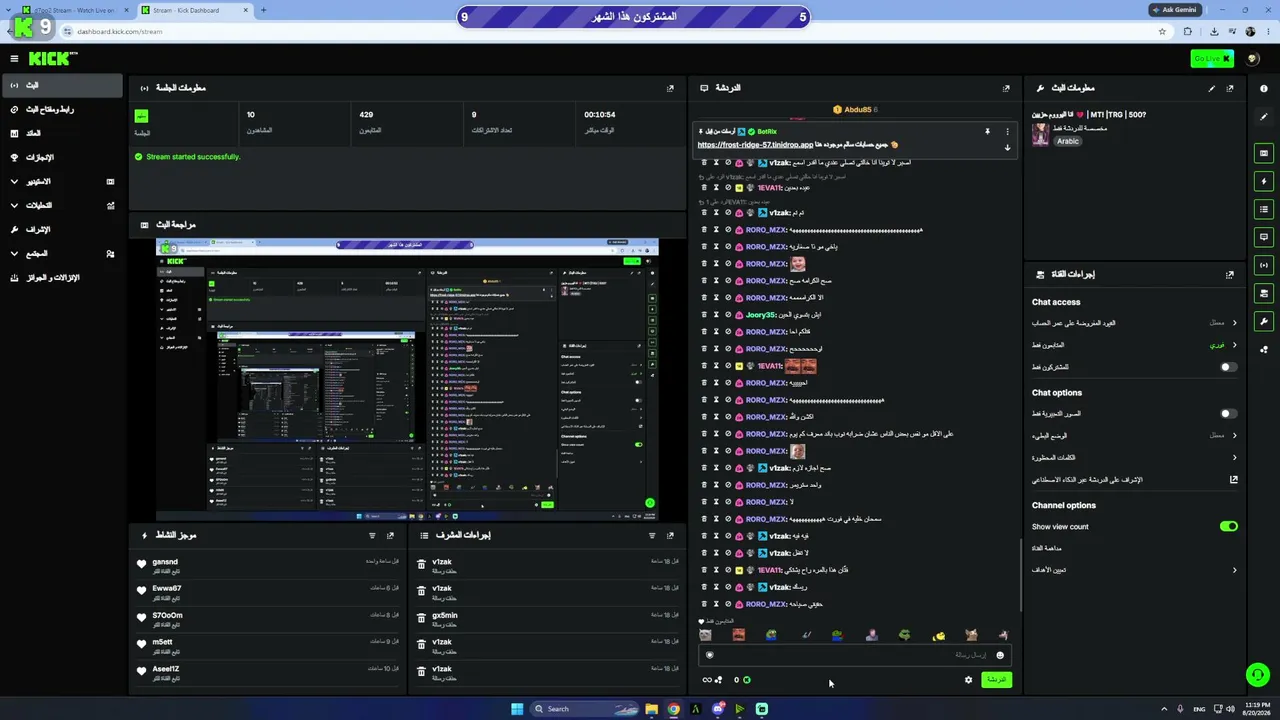The image size is (1280, 720).
Task: Click the chat message input field
Action: pyautogui.click(x=855, y=655)
